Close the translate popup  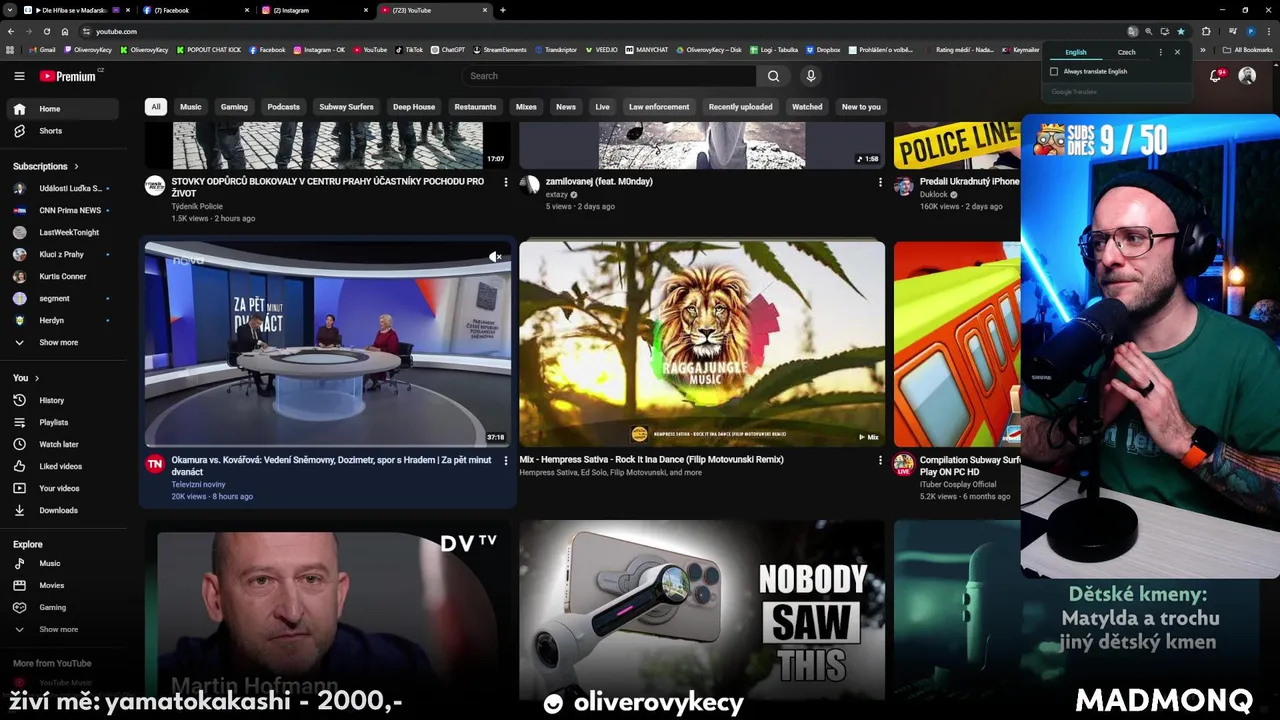(1177, 52)
